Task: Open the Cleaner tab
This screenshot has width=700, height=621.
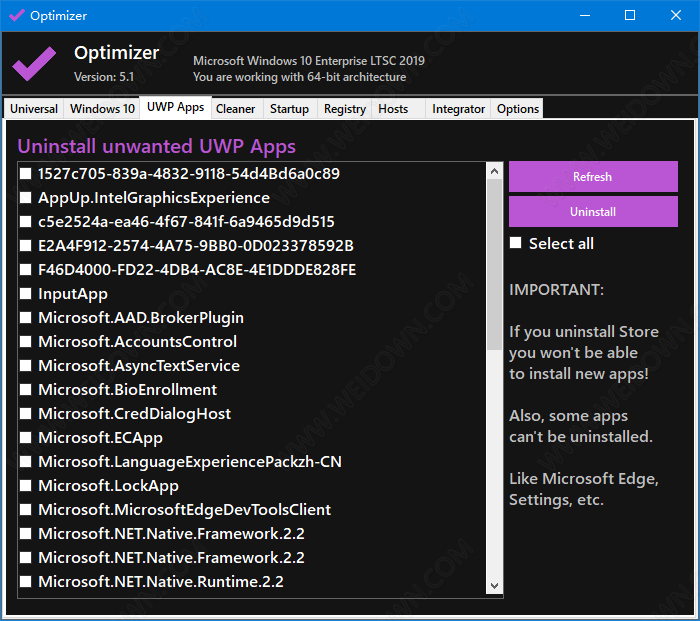Action: pyautogui.click(x=235, y=109)
